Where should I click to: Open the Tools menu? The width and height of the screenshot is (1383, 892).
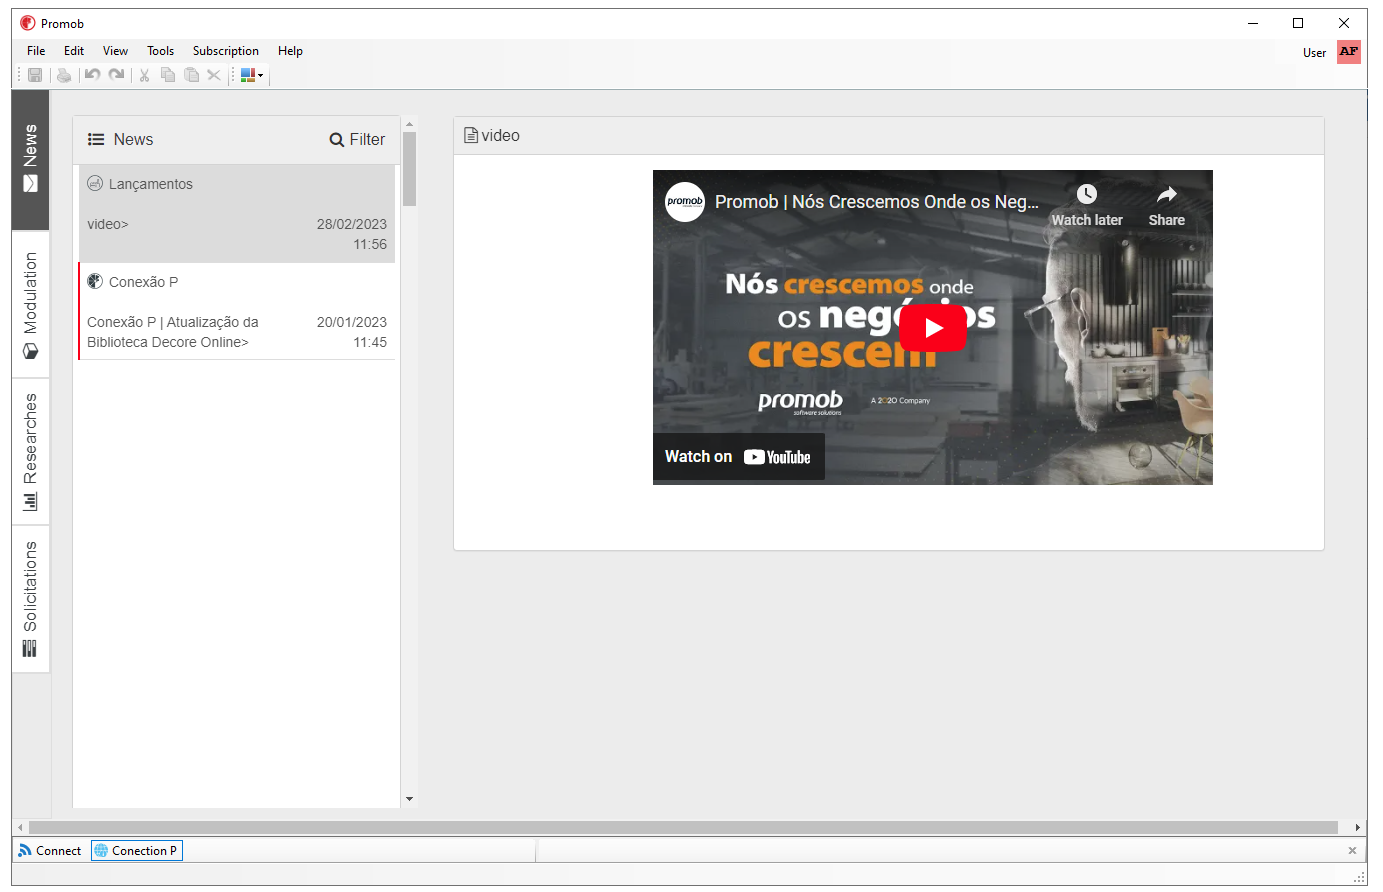click(160, 51)
